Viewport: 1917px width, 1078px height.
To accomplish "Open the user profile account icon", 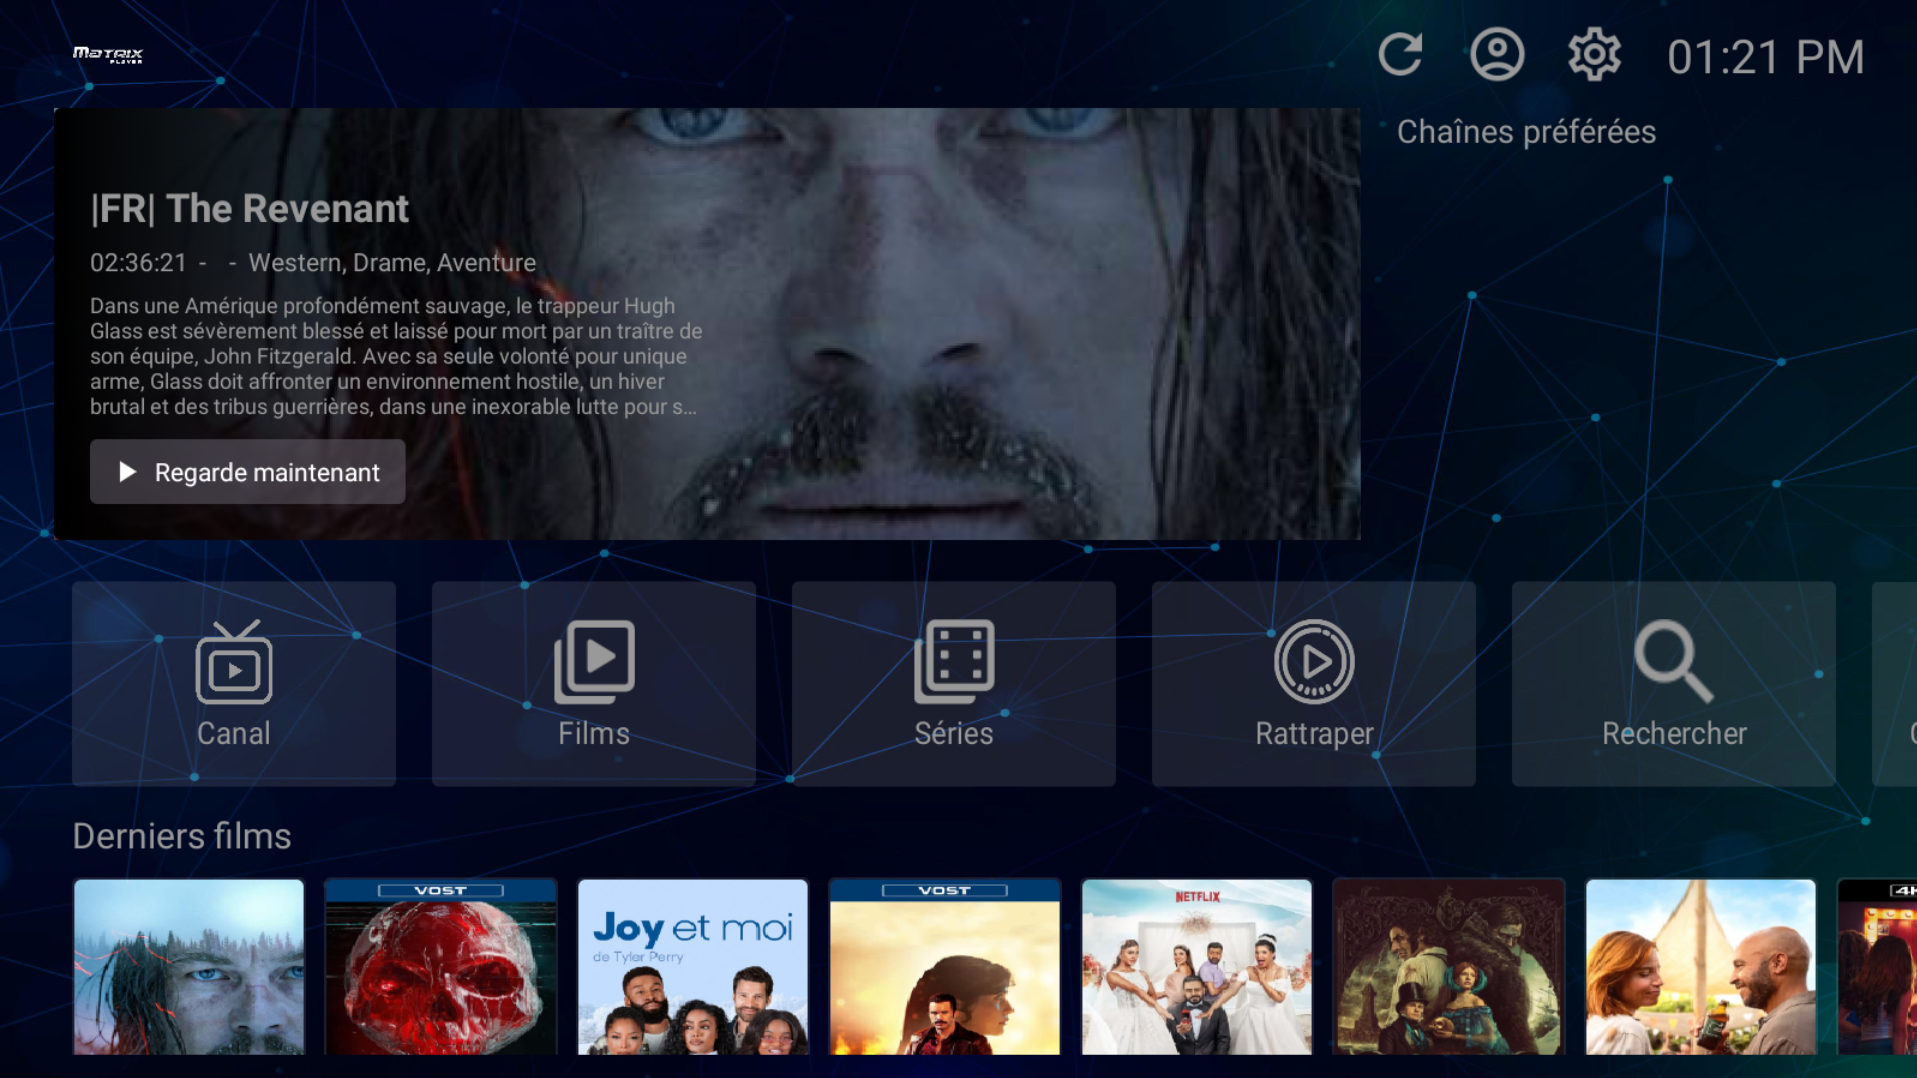I will (1496, 55).
